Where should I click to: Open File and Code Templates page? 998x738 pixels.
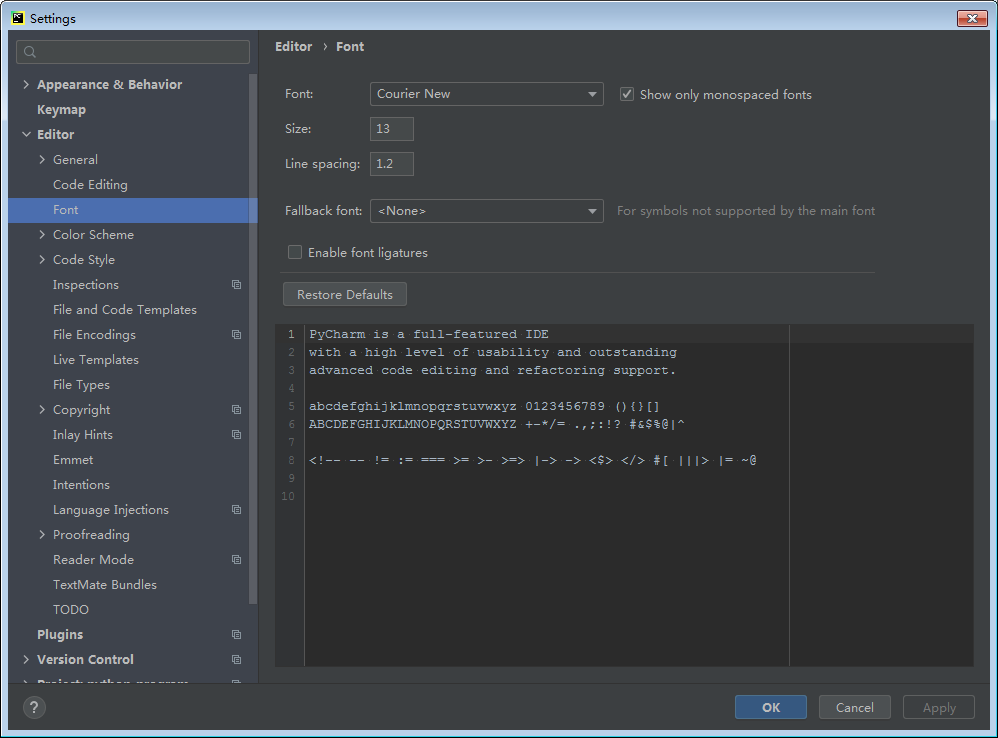pos(125,310)
